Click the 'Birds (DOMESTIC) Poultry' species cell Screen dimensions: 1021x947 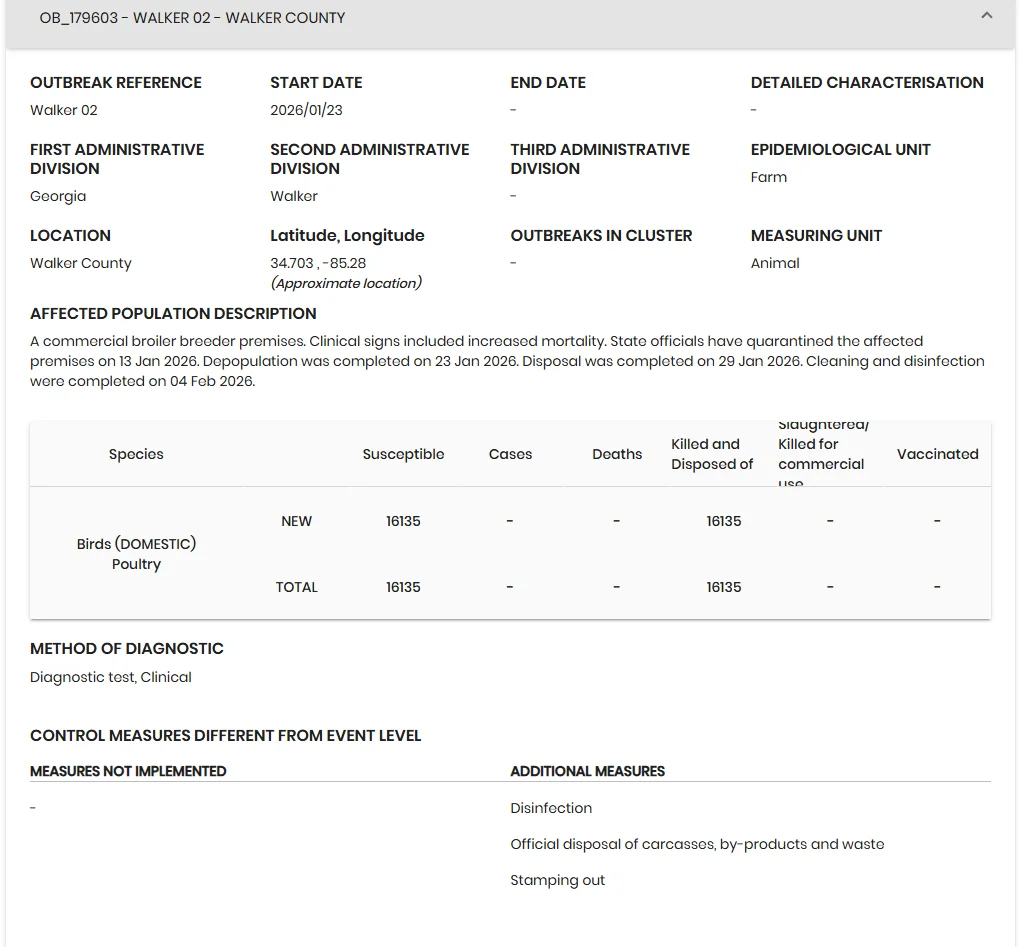(136, 554)
